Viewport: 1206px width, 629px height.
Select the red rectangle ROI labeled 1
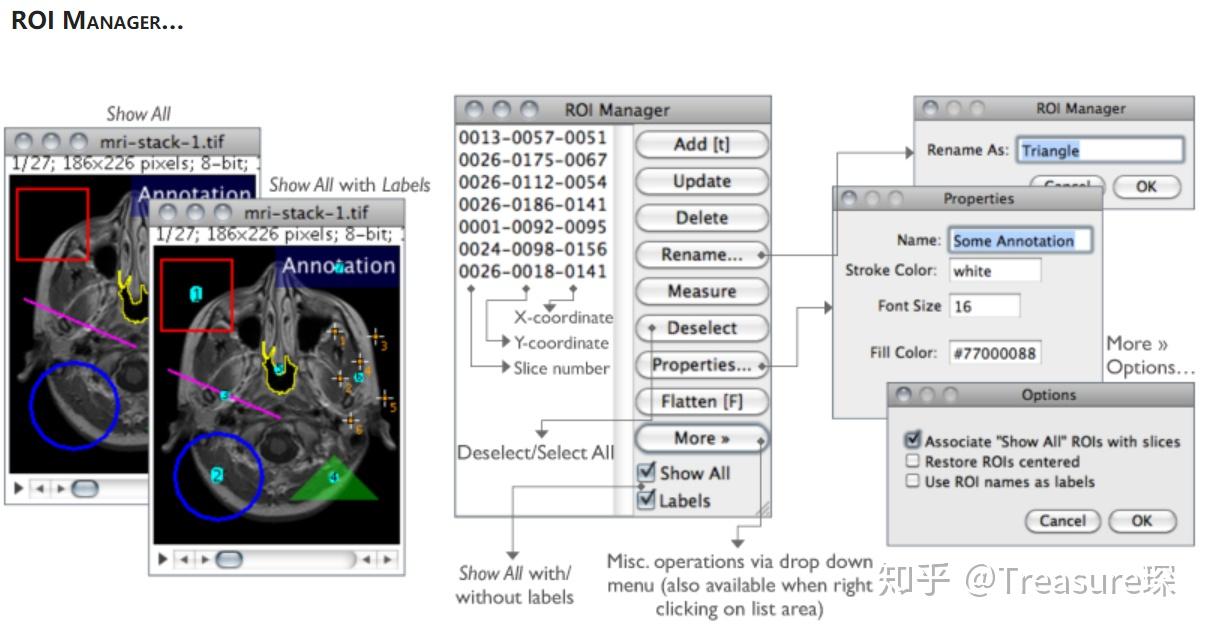coord(197,295)
